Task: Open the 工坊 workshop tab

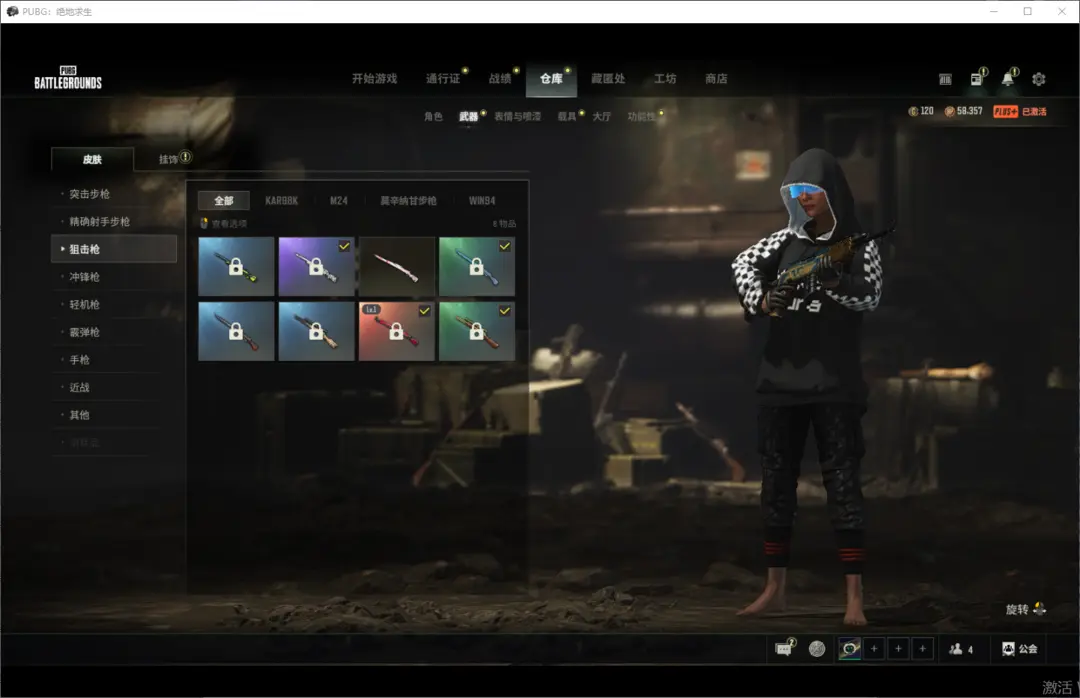Action: (665, 79)
